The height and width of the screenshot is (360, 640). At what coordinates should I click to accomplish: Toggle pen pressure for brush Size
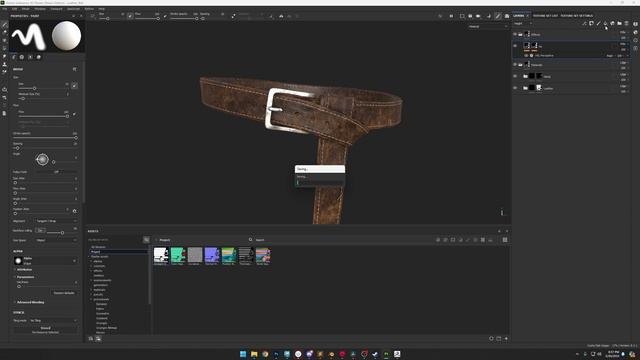coord(74,85)
